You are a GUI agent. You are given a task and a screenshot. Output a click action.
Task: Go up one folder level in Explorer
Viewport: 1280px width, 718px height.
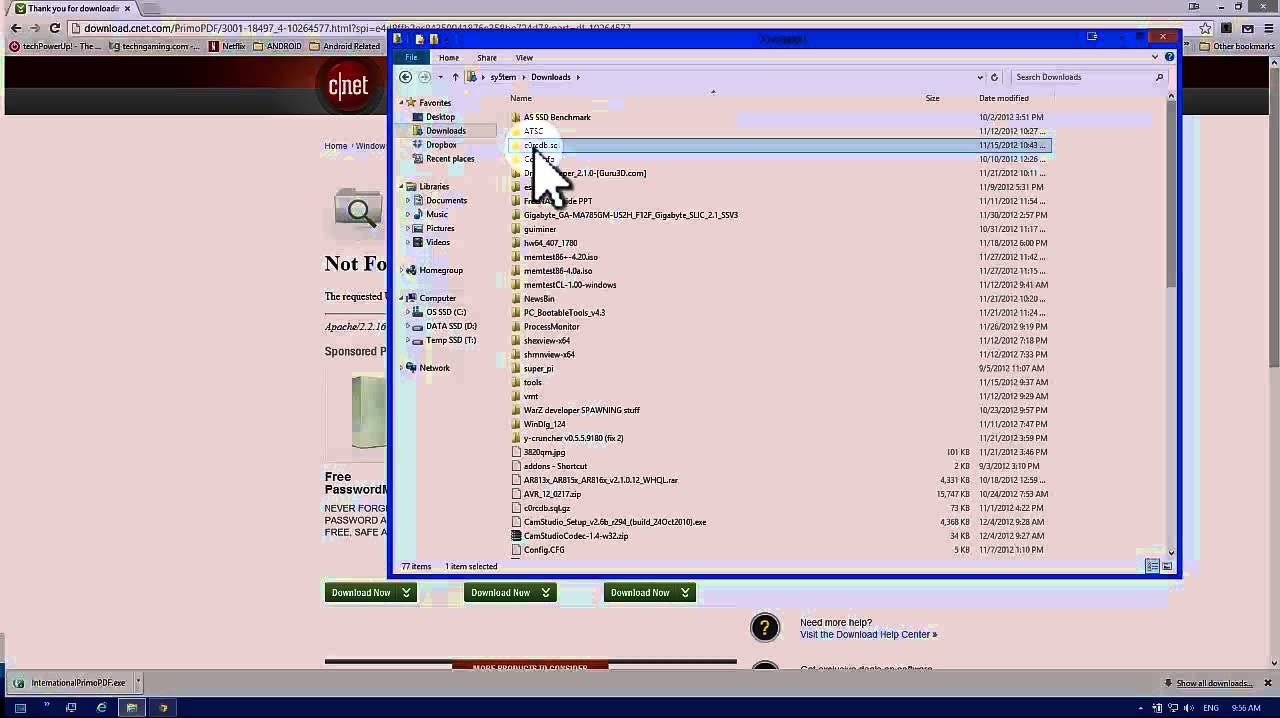pyautogui.click(x=455, y=77)
